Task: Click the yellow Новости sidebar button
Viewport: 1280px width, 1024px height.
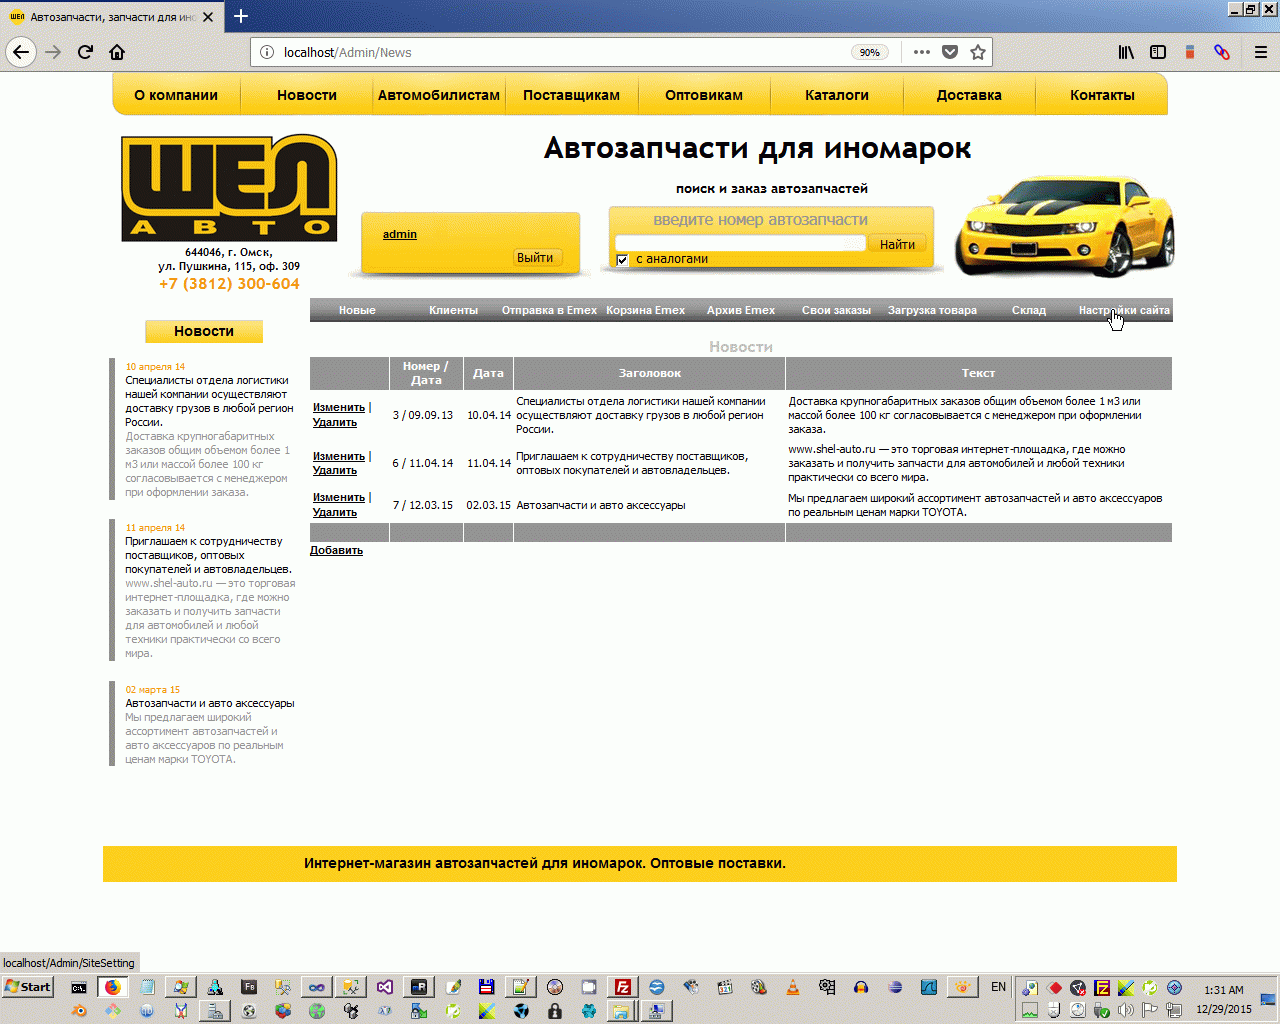Action: coord(204,331)
